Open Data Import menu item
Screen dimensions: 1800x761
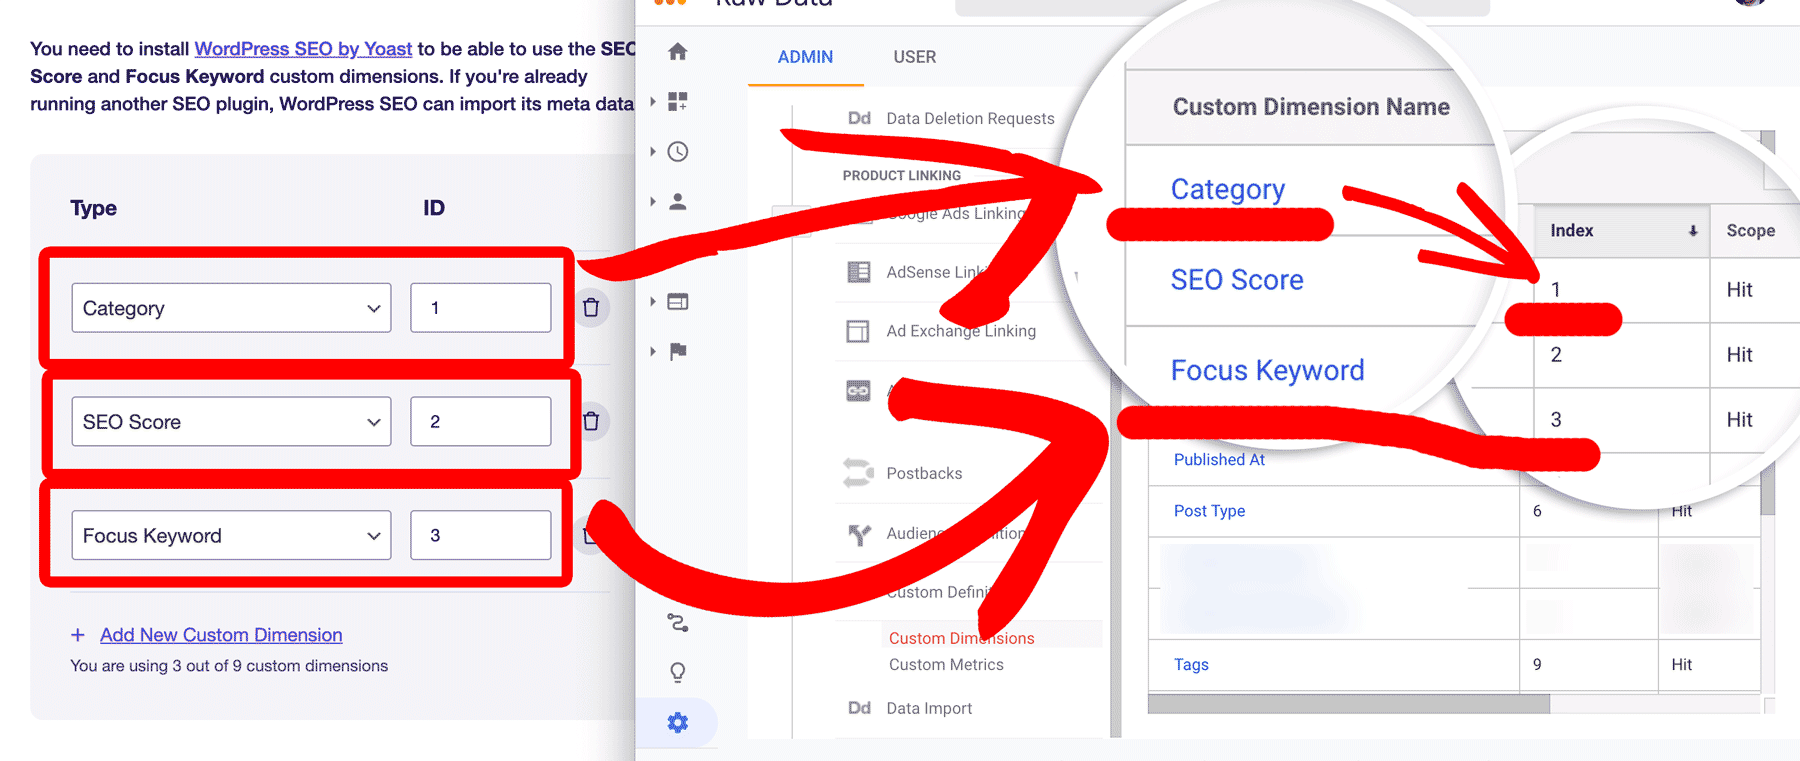pyautogui.click(x=929, y=708)
